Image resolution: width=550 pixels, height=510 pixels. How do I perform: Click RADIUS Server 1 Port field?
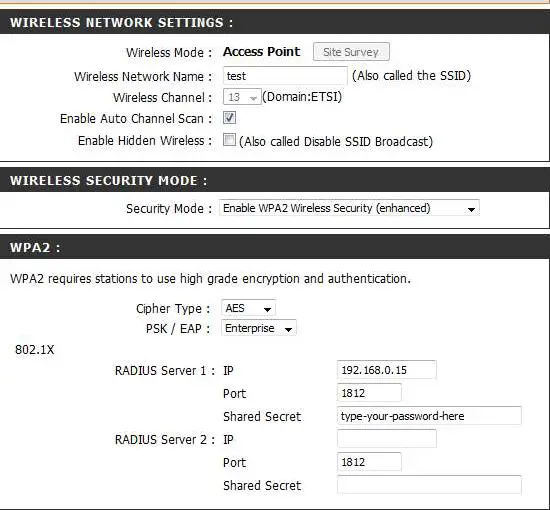pyautogui.click(x=369, y=393)
